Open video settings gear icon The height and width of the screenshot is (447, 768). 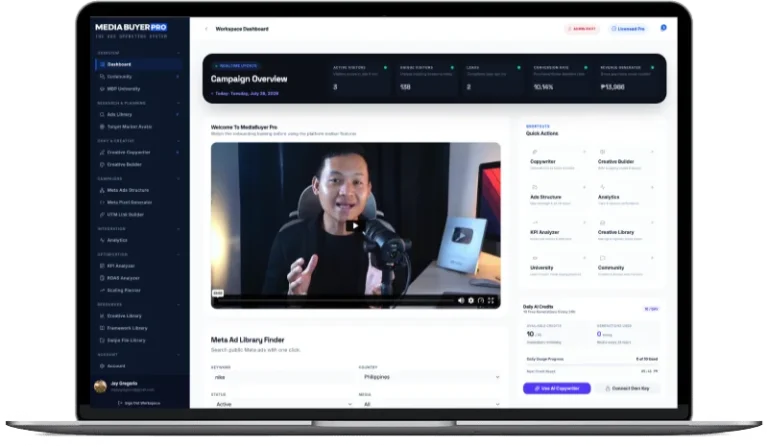(x=471, y=301)
